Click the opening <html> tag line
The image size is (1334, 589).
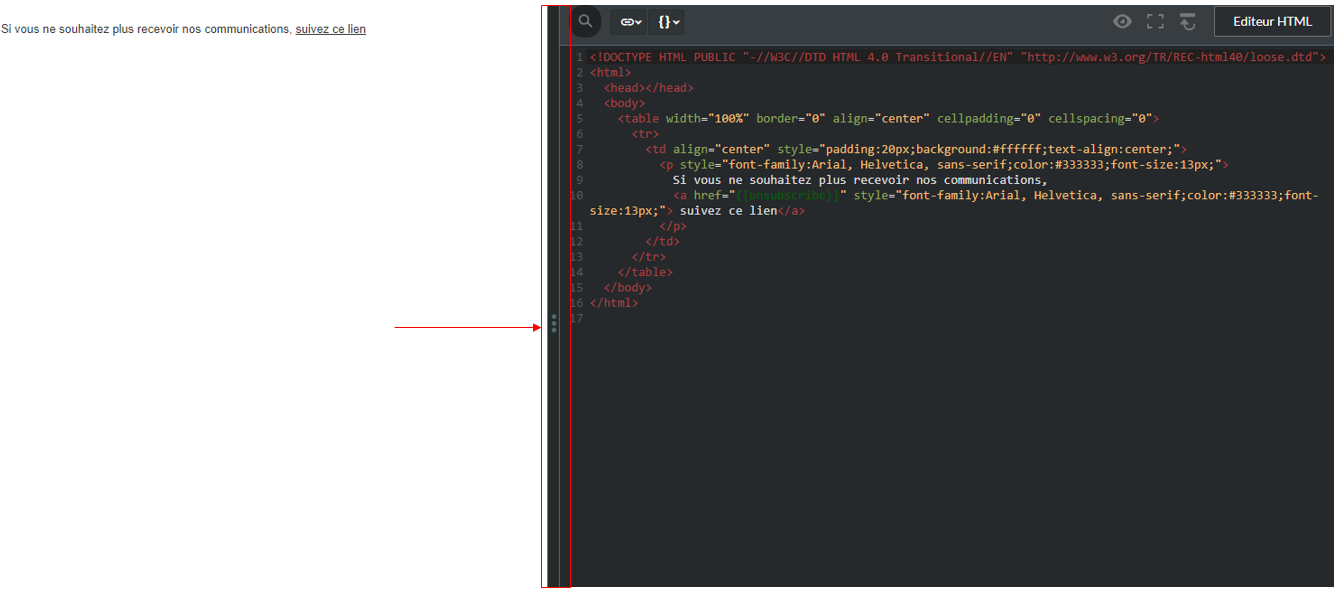click(610, 73)
